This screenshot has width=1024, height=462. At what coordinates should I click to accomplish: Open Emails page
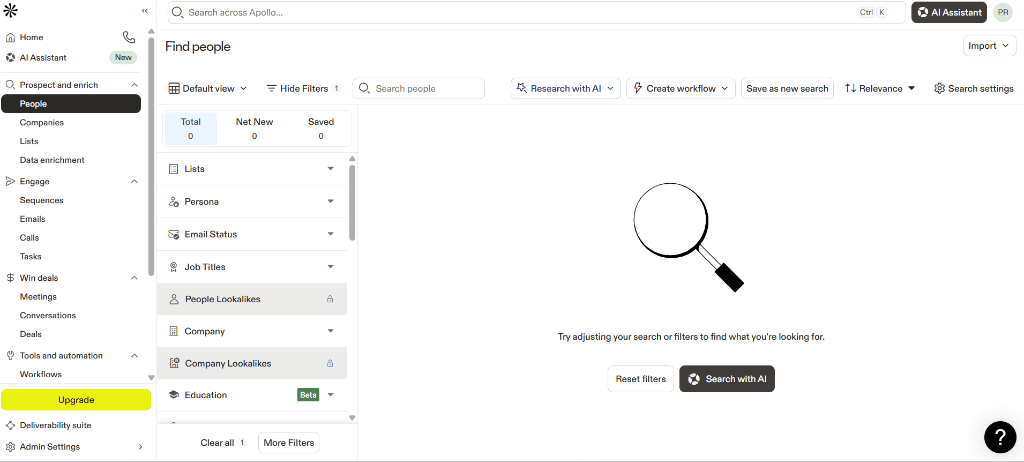click(x=33, y=219)
